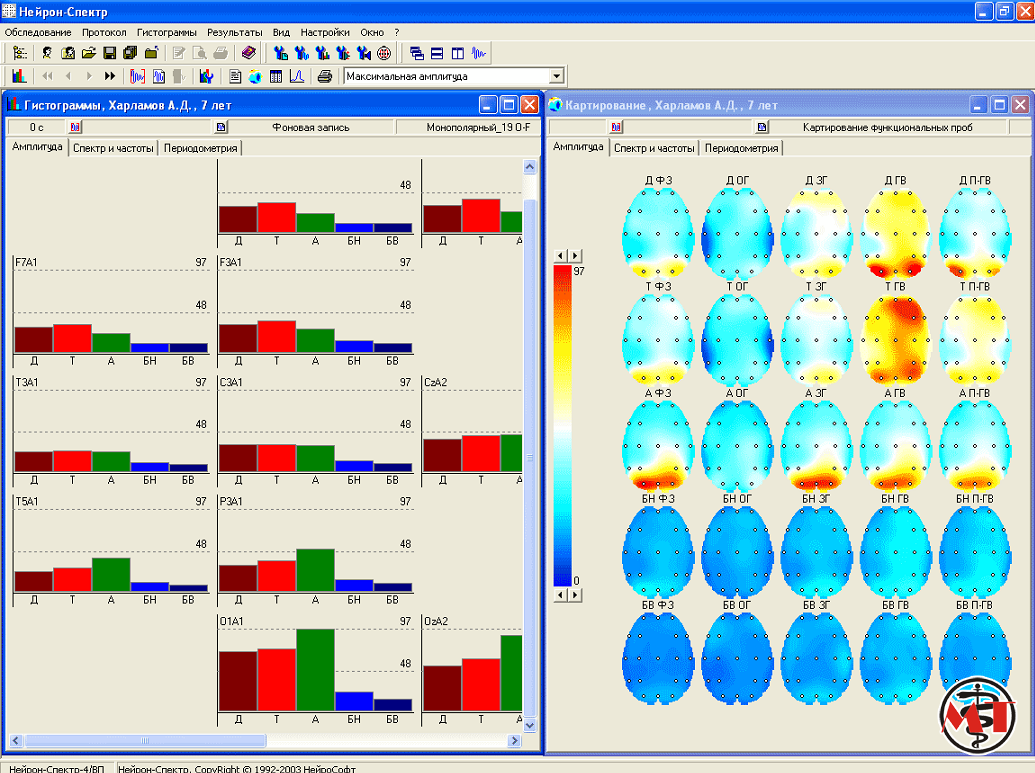Select Амплитуда tab in histograms window
1035x773 pixels.
click(x=38, y=147)
